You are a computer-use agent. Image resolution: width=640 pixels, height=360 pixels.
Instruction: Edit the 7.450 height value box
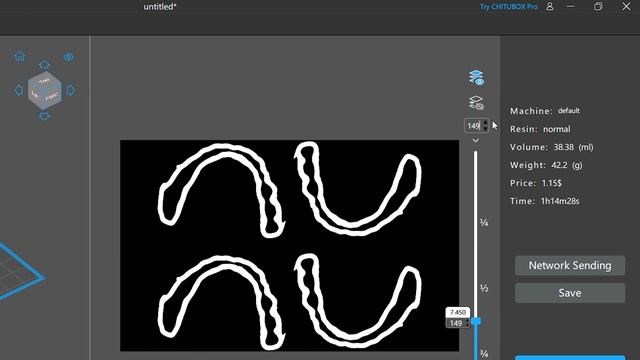[458, 312]
